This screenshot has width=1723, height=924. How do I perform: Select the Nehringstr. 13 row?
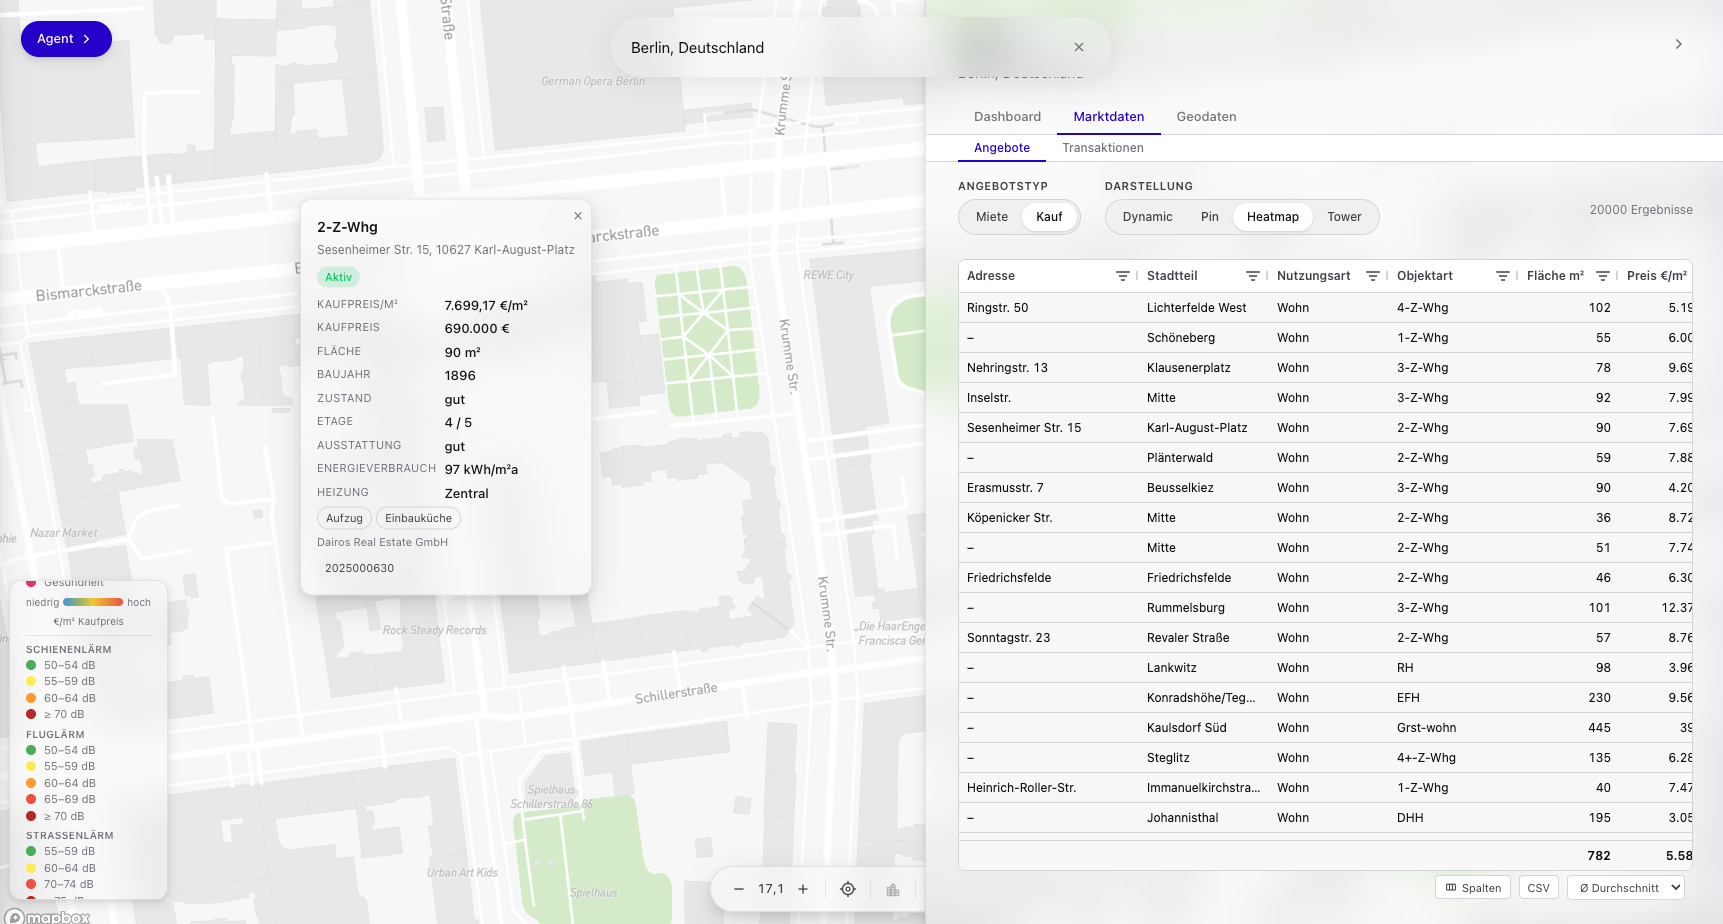tap(1325, 368)
